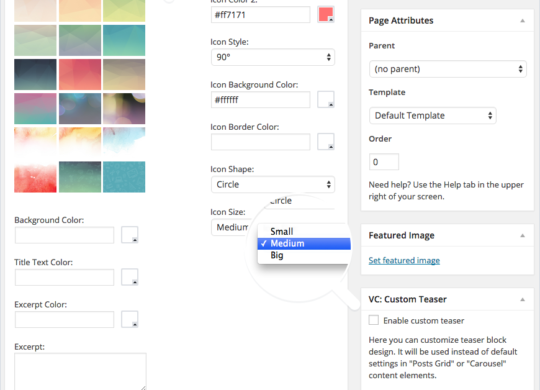
Task: Click the Excerpt Color text field
Action: pyautogui.click(x=64, y=319)
